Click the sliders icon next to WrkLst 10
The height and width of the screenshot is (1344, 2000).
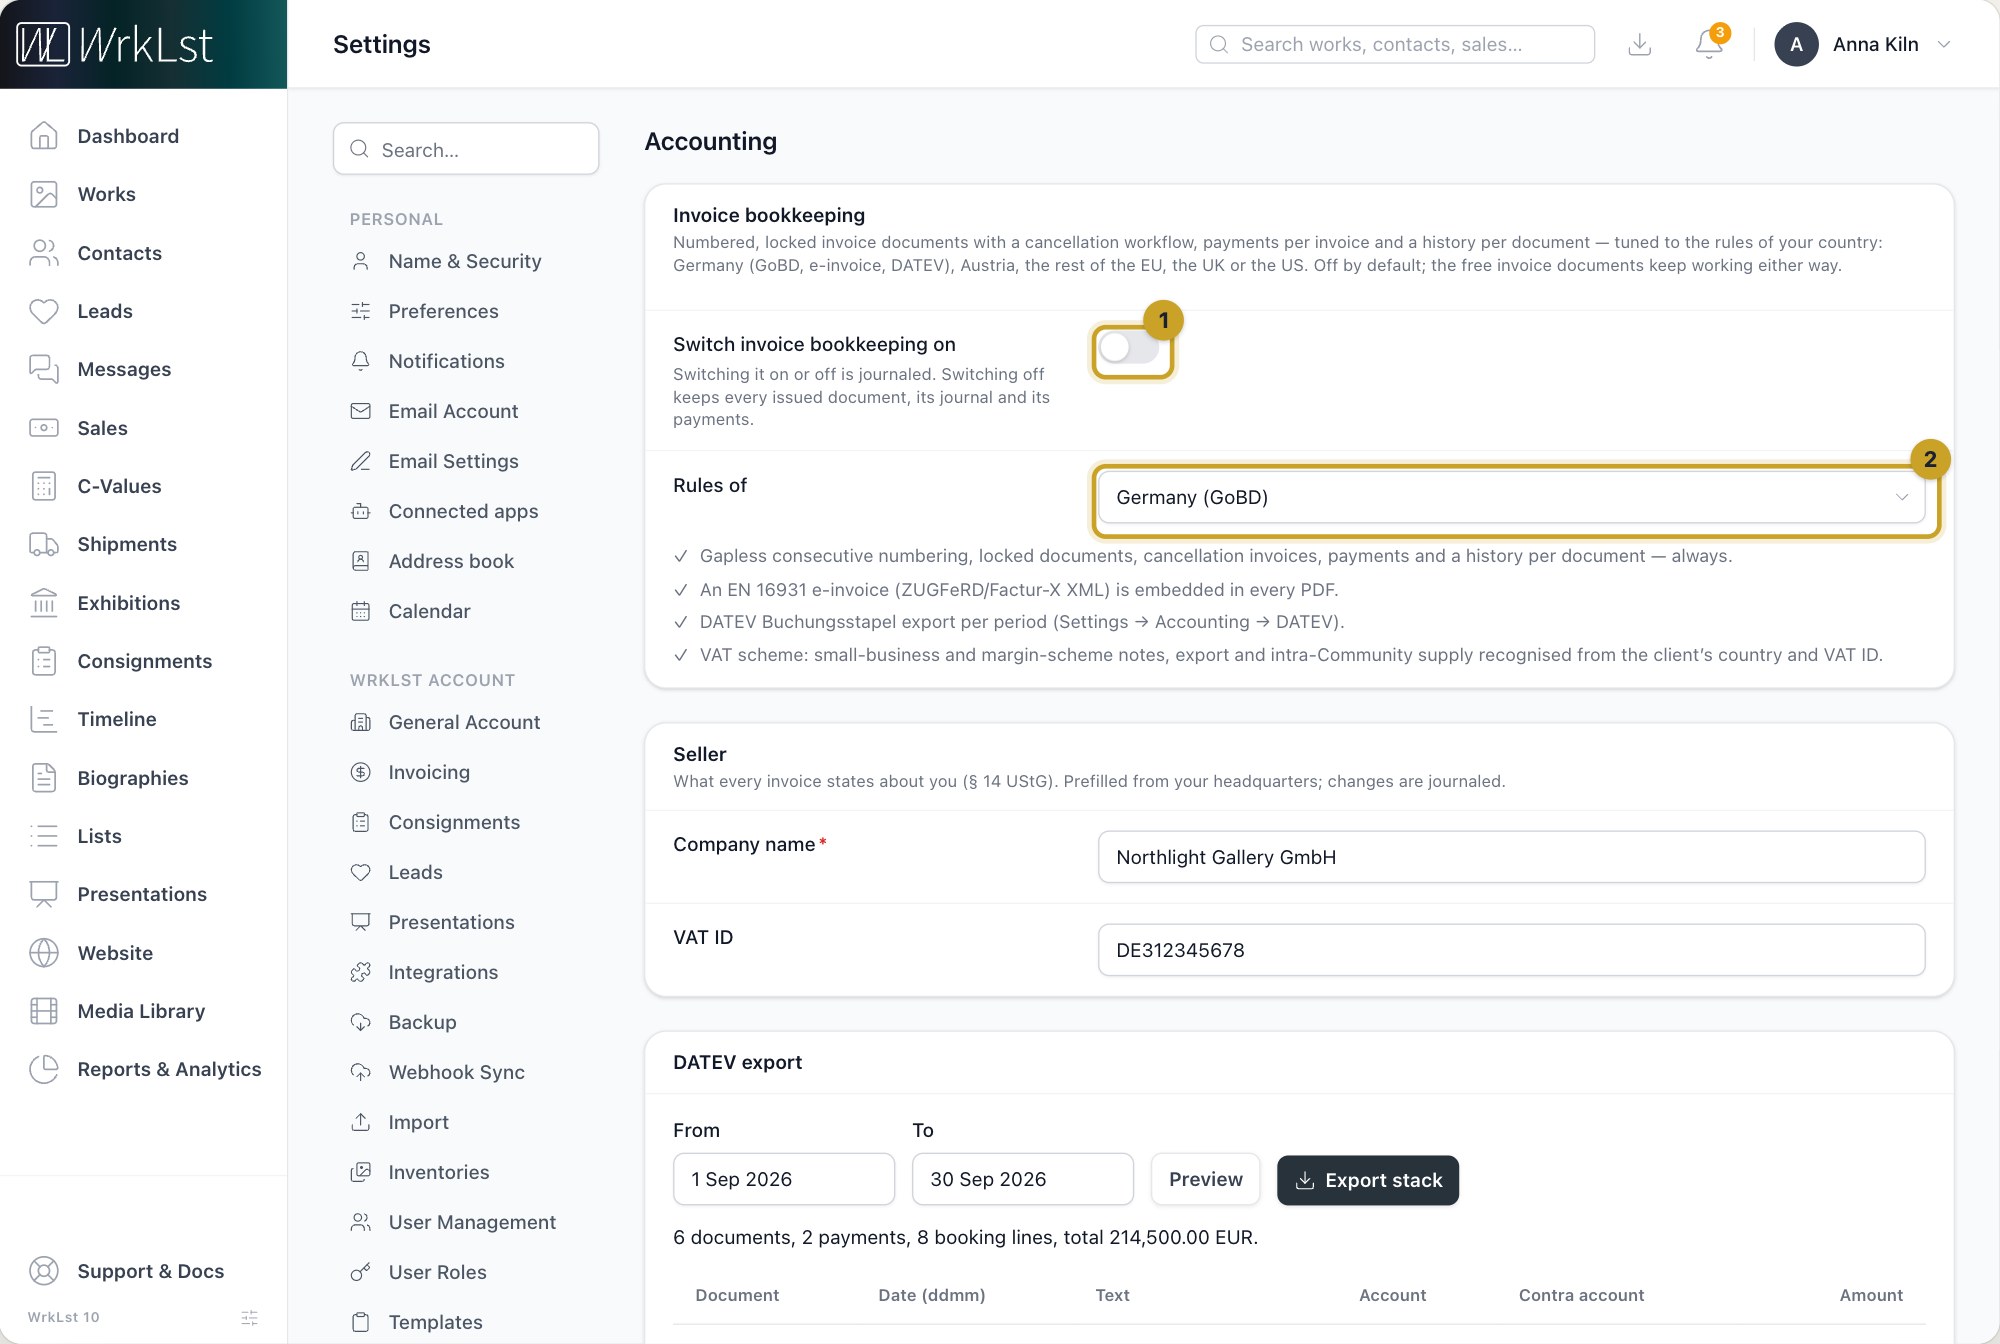[250, 1317]
